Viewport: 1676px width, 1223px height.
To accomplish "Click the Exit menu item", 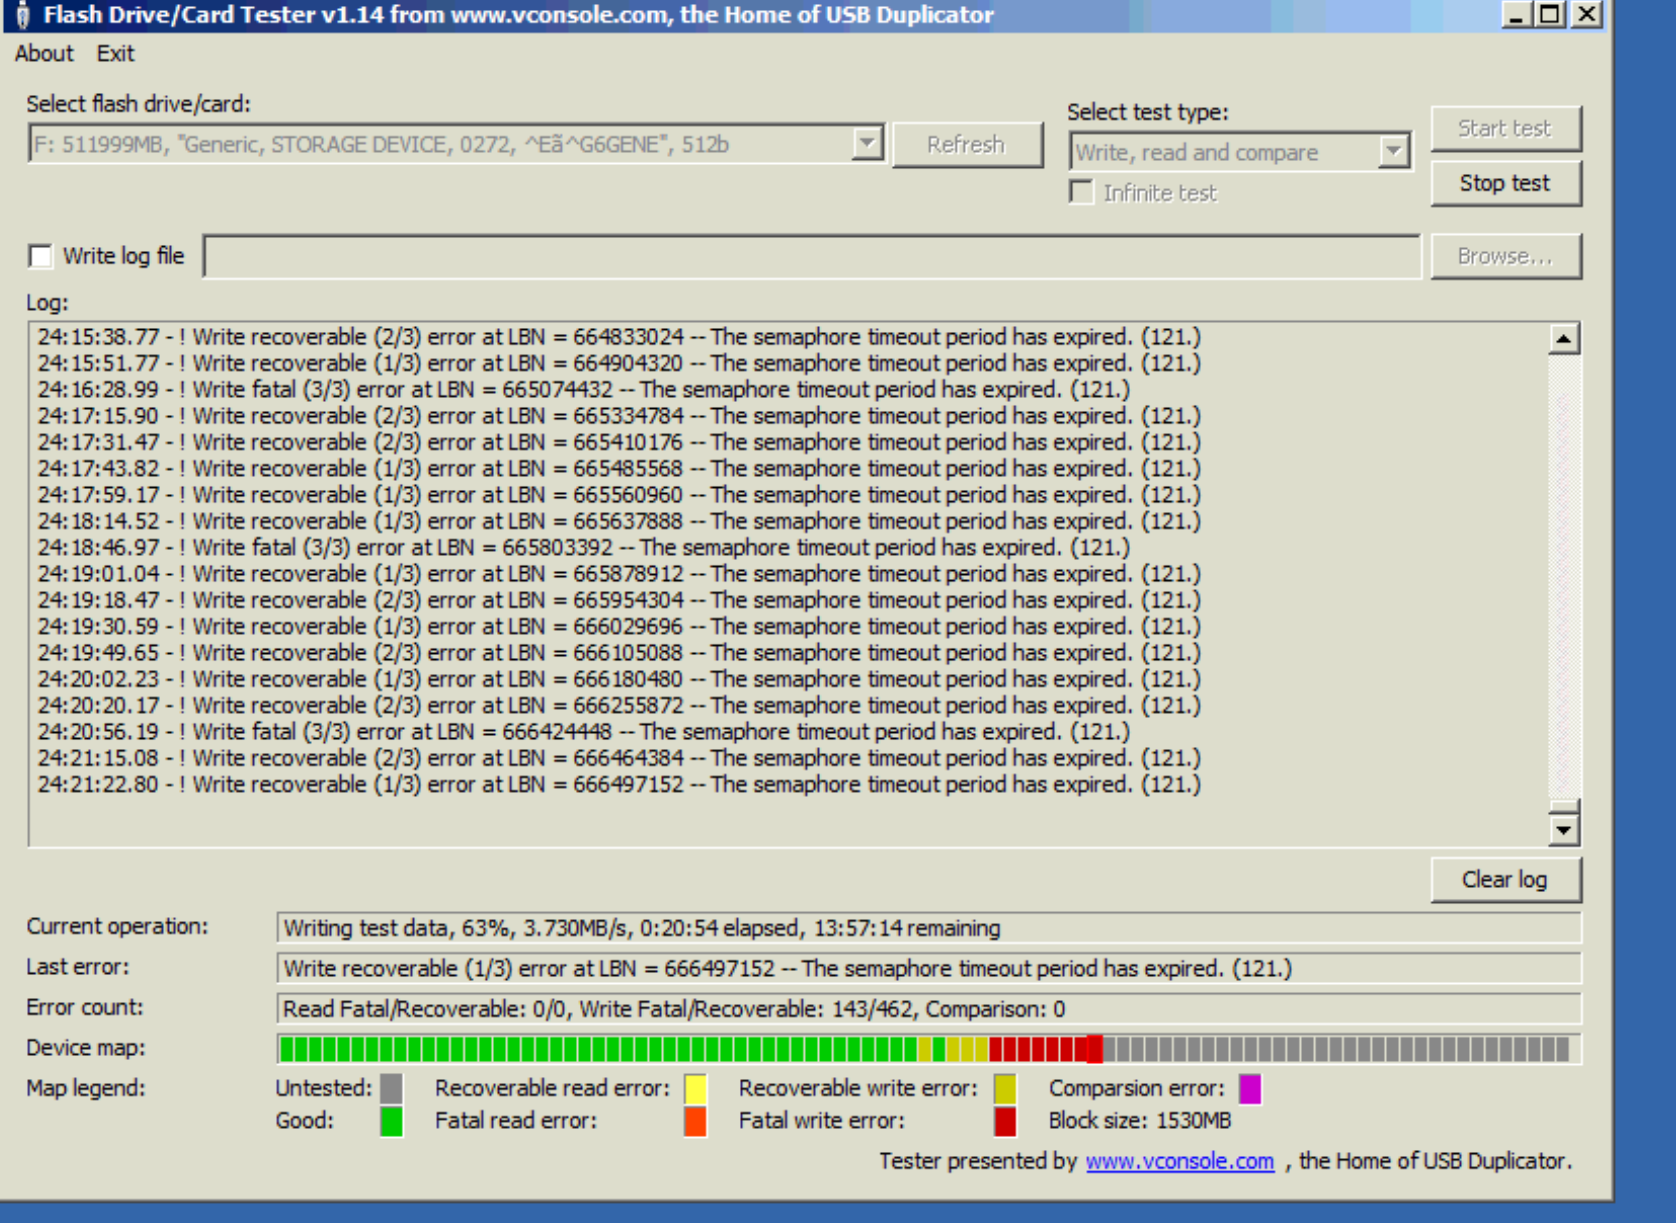I will click(x=115, y=54).
